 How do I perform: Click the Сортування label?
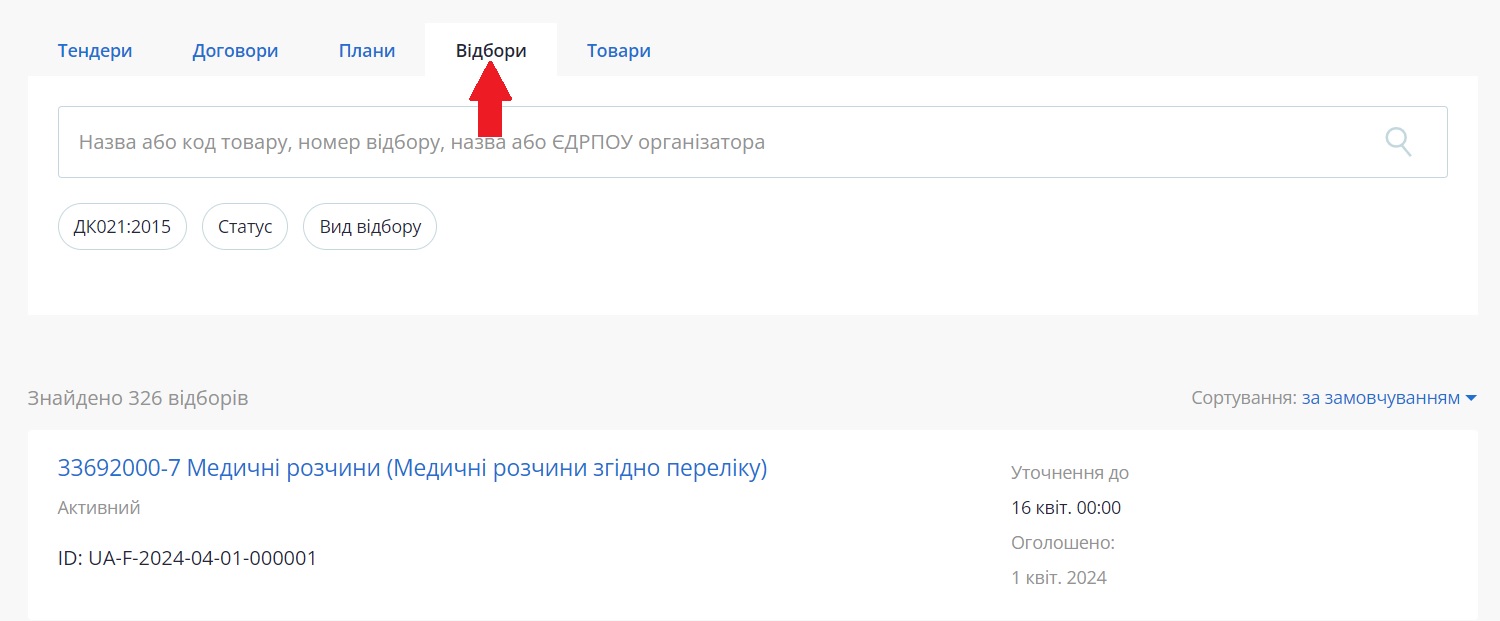coord(1243,398)
